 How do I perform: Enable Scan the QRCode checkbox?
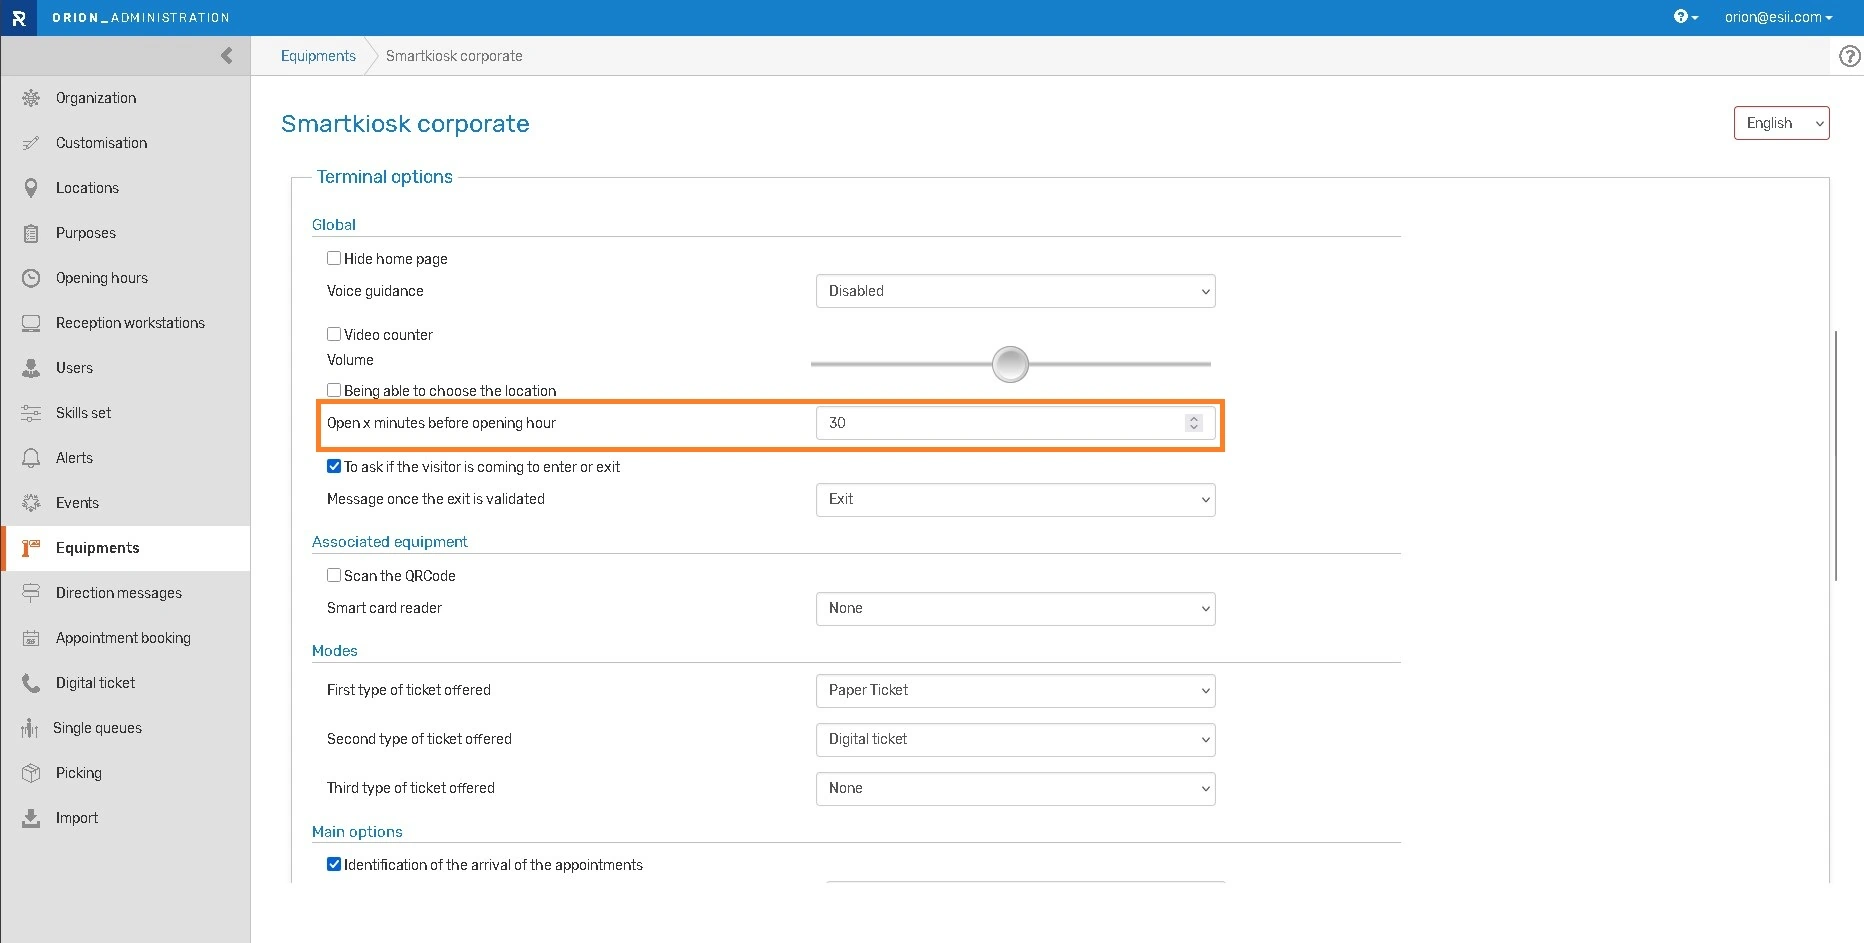click(334, 575)
